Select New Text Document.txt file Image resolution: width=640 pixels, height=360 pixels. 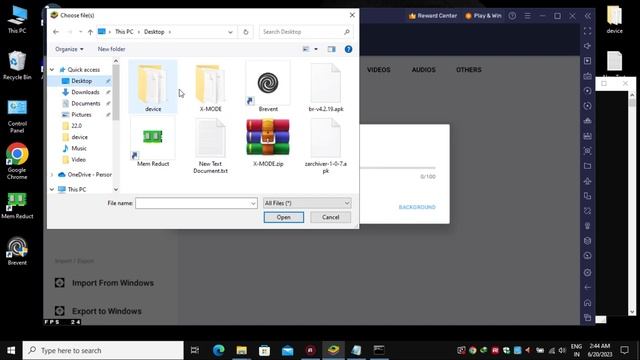[x=211, y=145]
